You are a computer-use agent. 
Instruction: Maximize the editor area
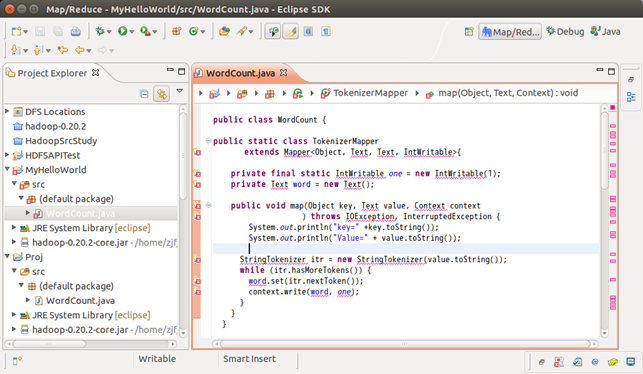click(x=611, y=71)
